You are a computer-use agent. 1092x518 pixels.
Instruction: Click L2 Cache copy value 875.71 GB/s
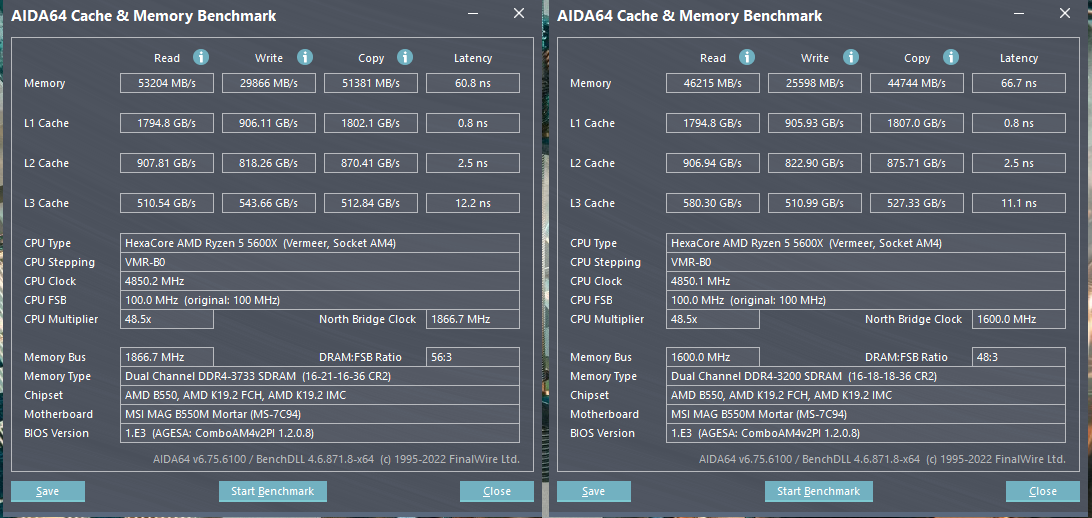coord(916,163)
